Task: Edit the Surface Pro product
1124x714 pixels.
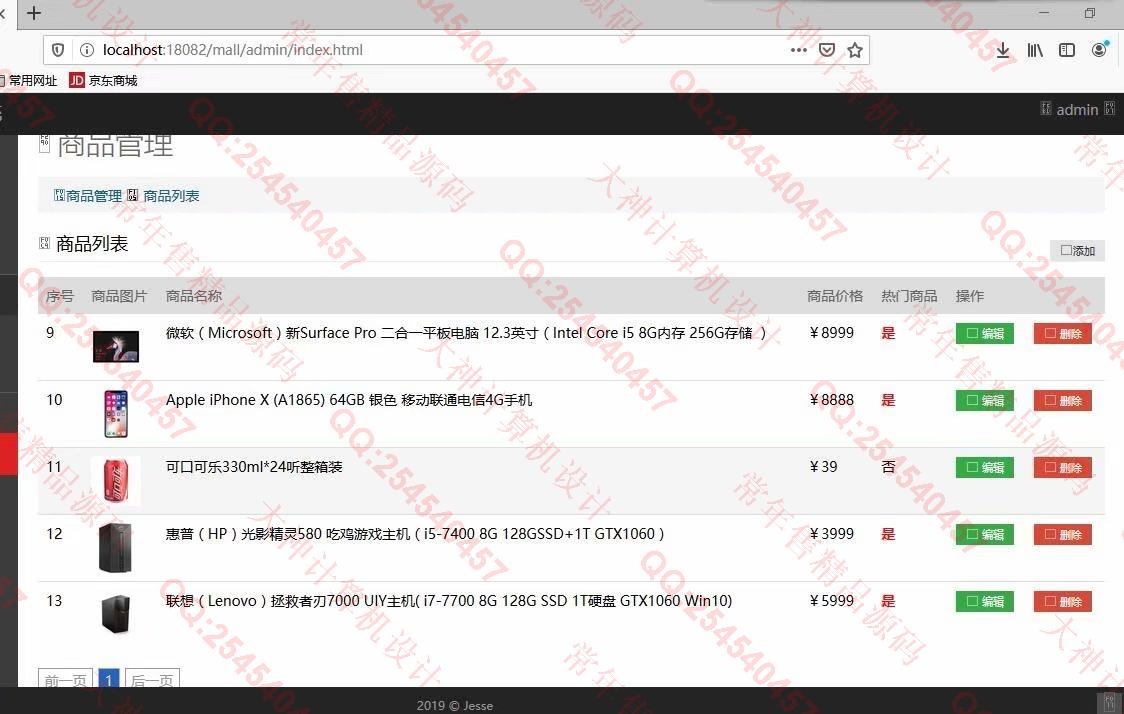Action: click(x=985, y=333)
